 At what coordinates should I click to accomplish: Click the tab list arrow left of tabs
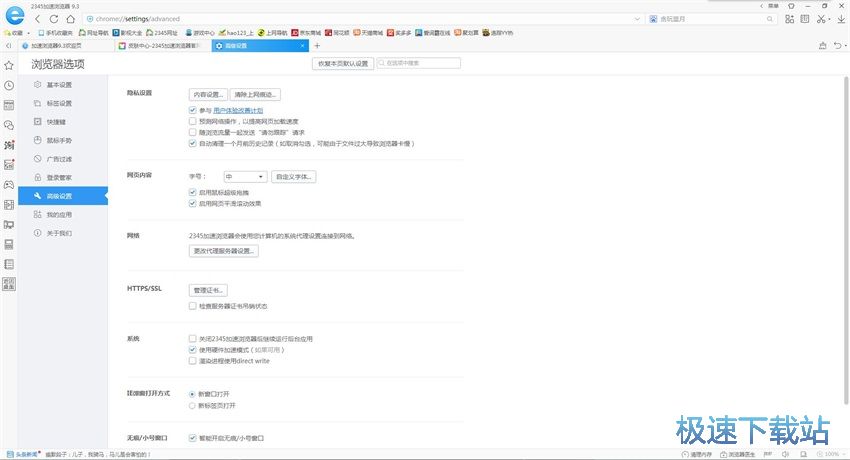8,46
